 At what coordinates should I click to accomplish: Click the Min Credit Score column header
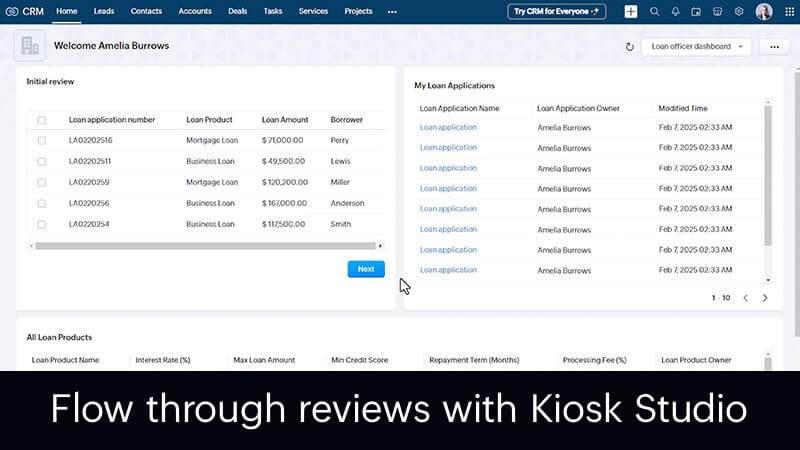coord(360,360)
